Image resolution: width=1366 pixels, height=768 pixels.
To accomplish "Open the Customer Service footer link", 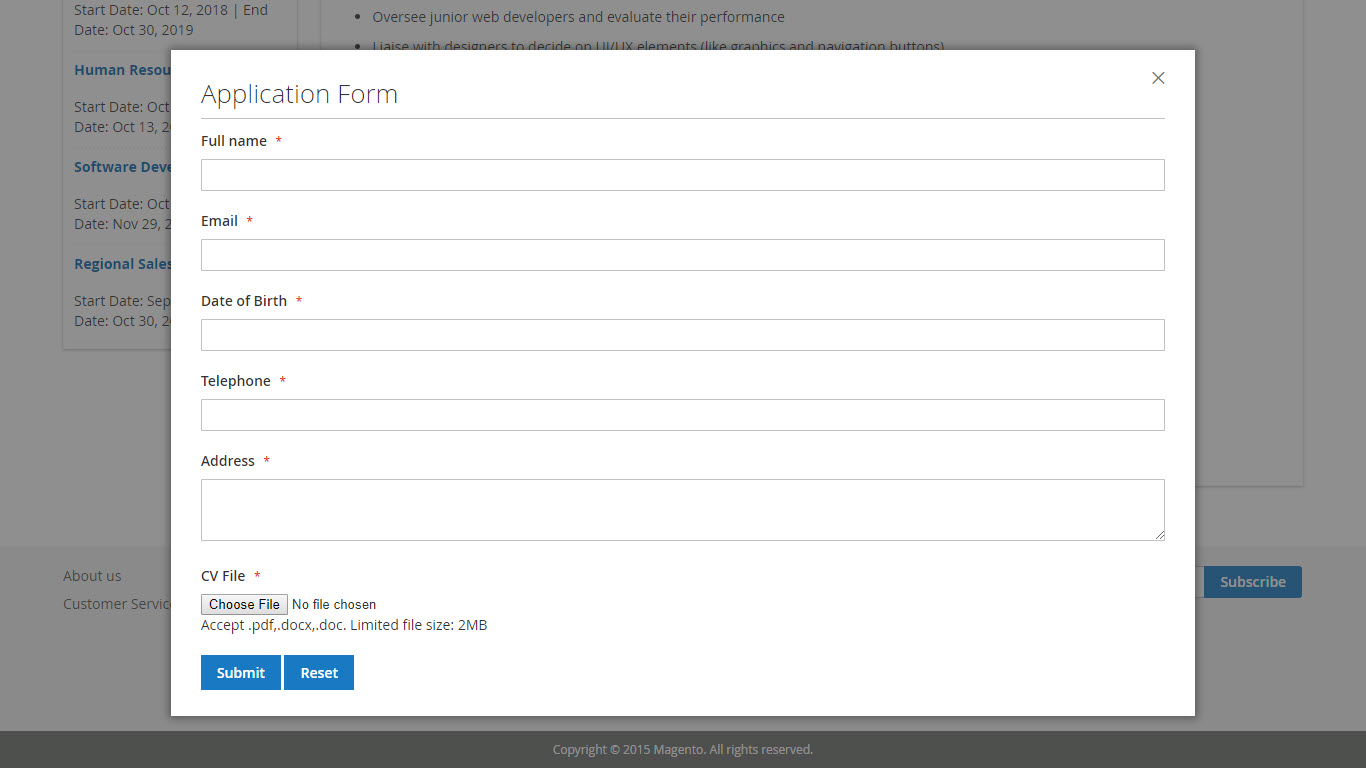I will [117, 604].
